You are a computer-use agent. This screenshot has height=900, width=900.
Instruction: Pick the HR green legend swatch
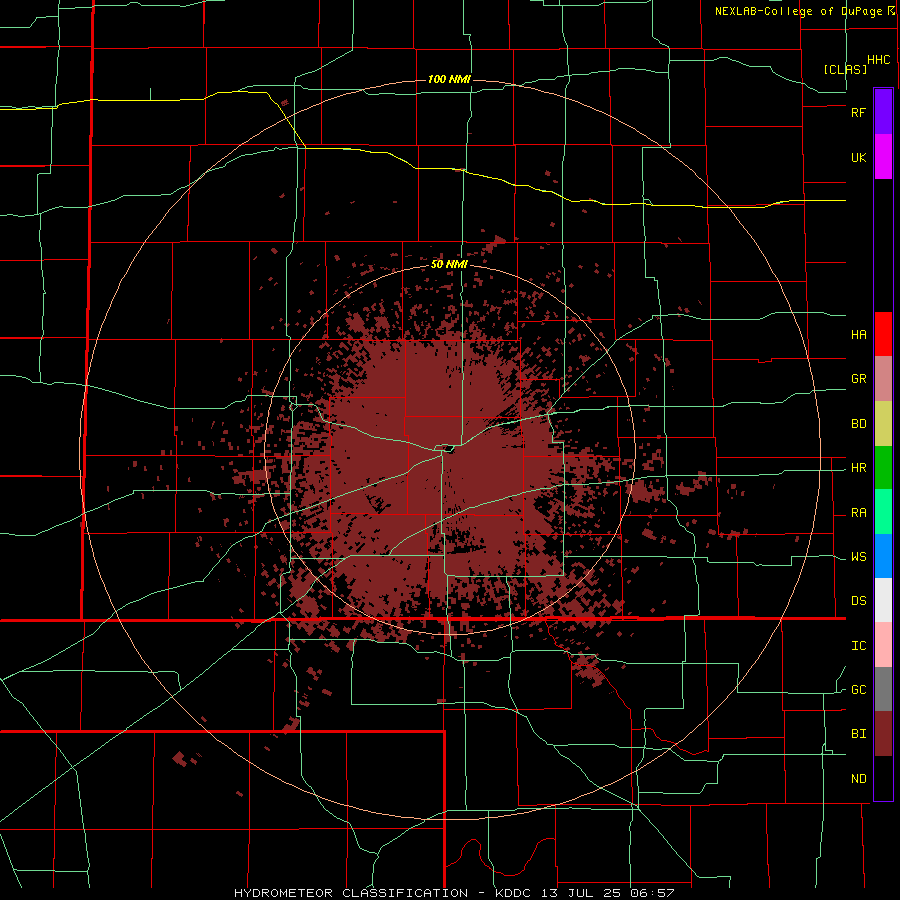(883, 468)
